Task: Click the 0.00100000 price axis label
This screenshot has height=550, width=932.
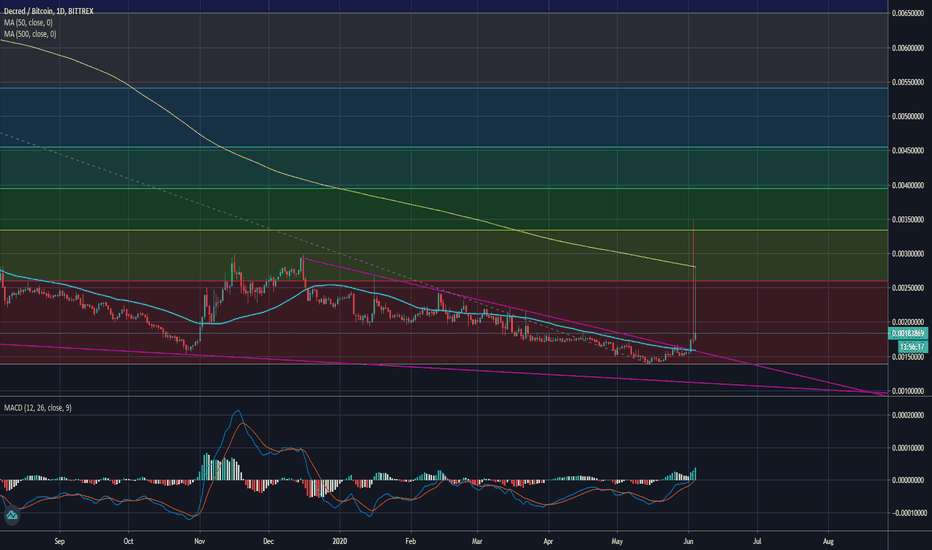Action: tap(908, 391)
